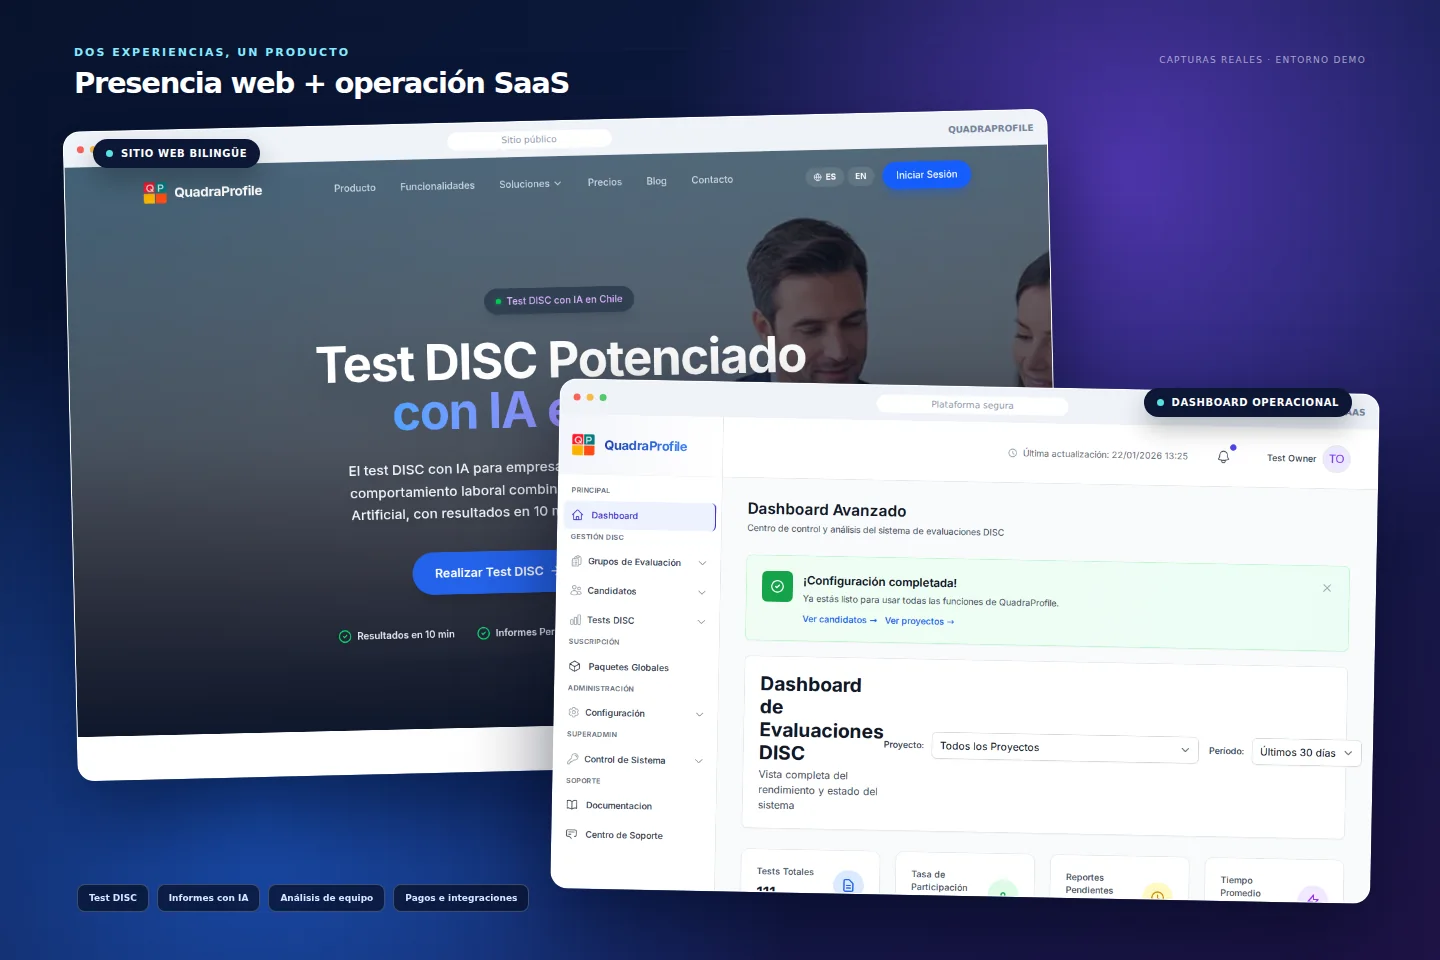
Task: Dismiss the Configuración completada banner
Action: click(1327, 588)
